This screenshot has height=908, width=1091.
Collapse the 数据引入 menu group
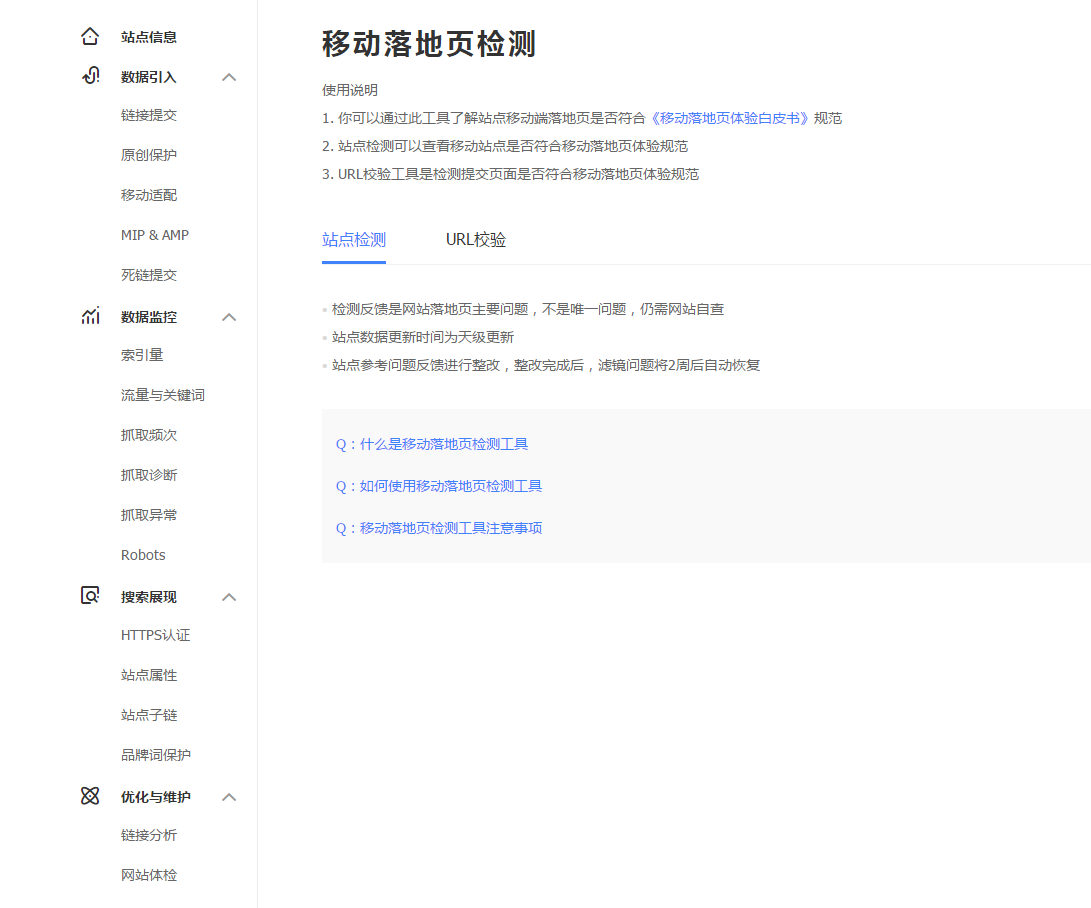point(229,76)
